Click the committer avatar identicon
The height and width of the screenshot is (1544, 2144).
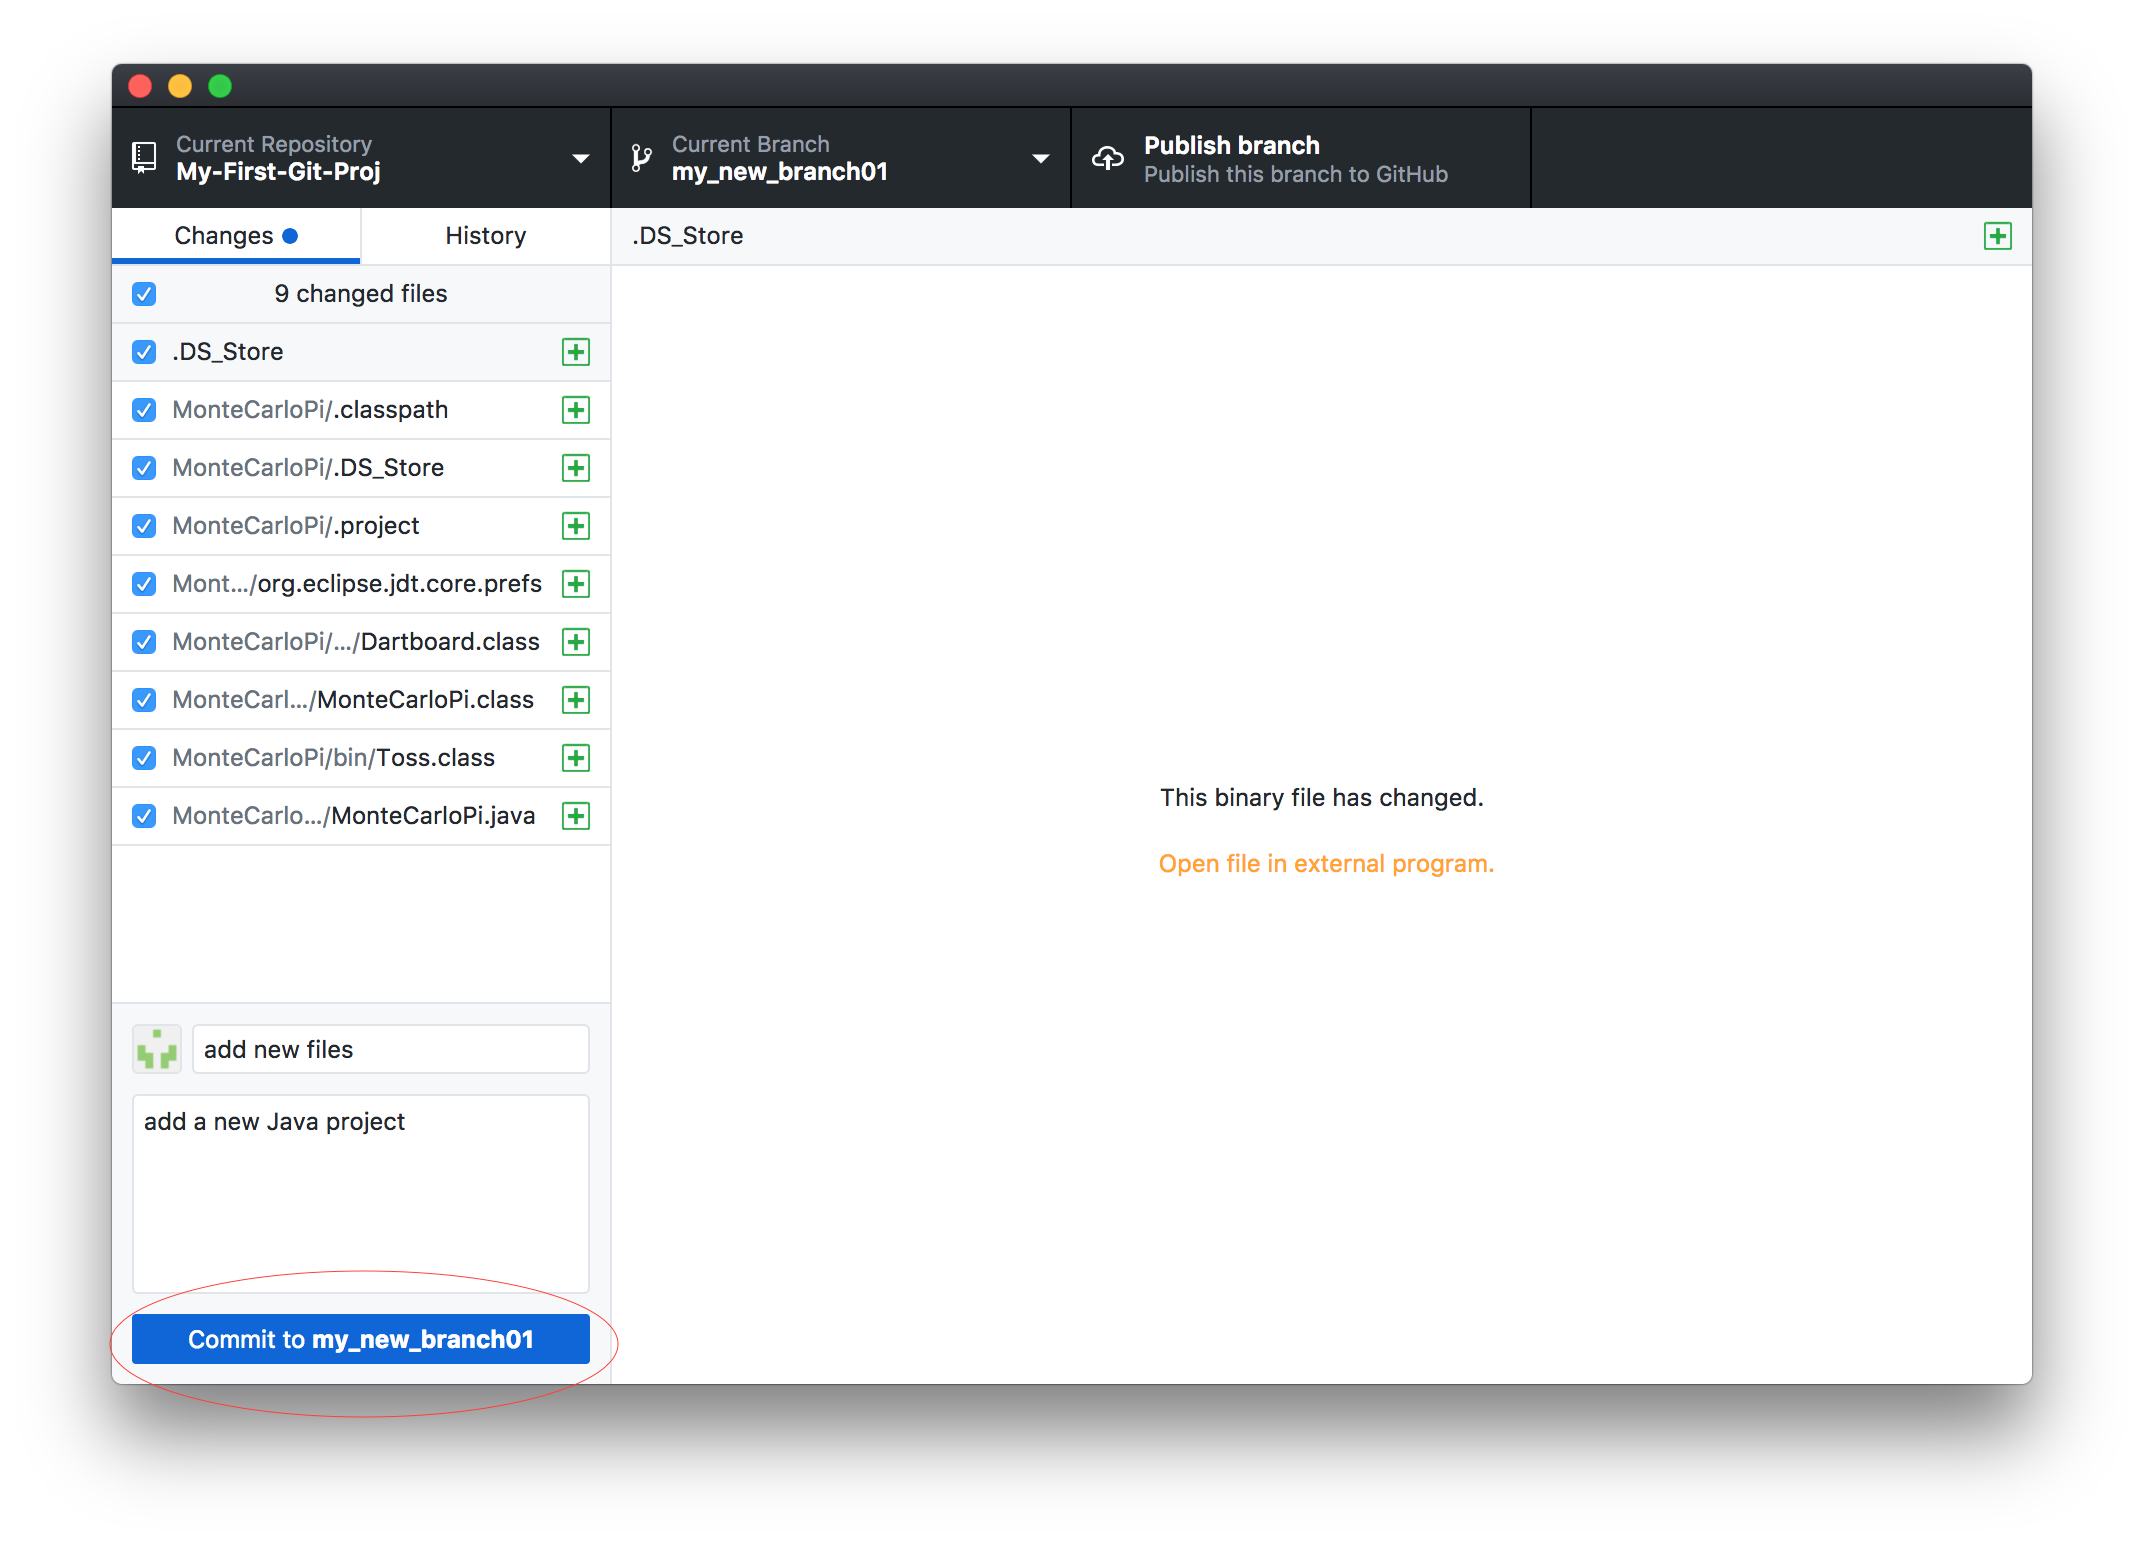coord(157,1050)
